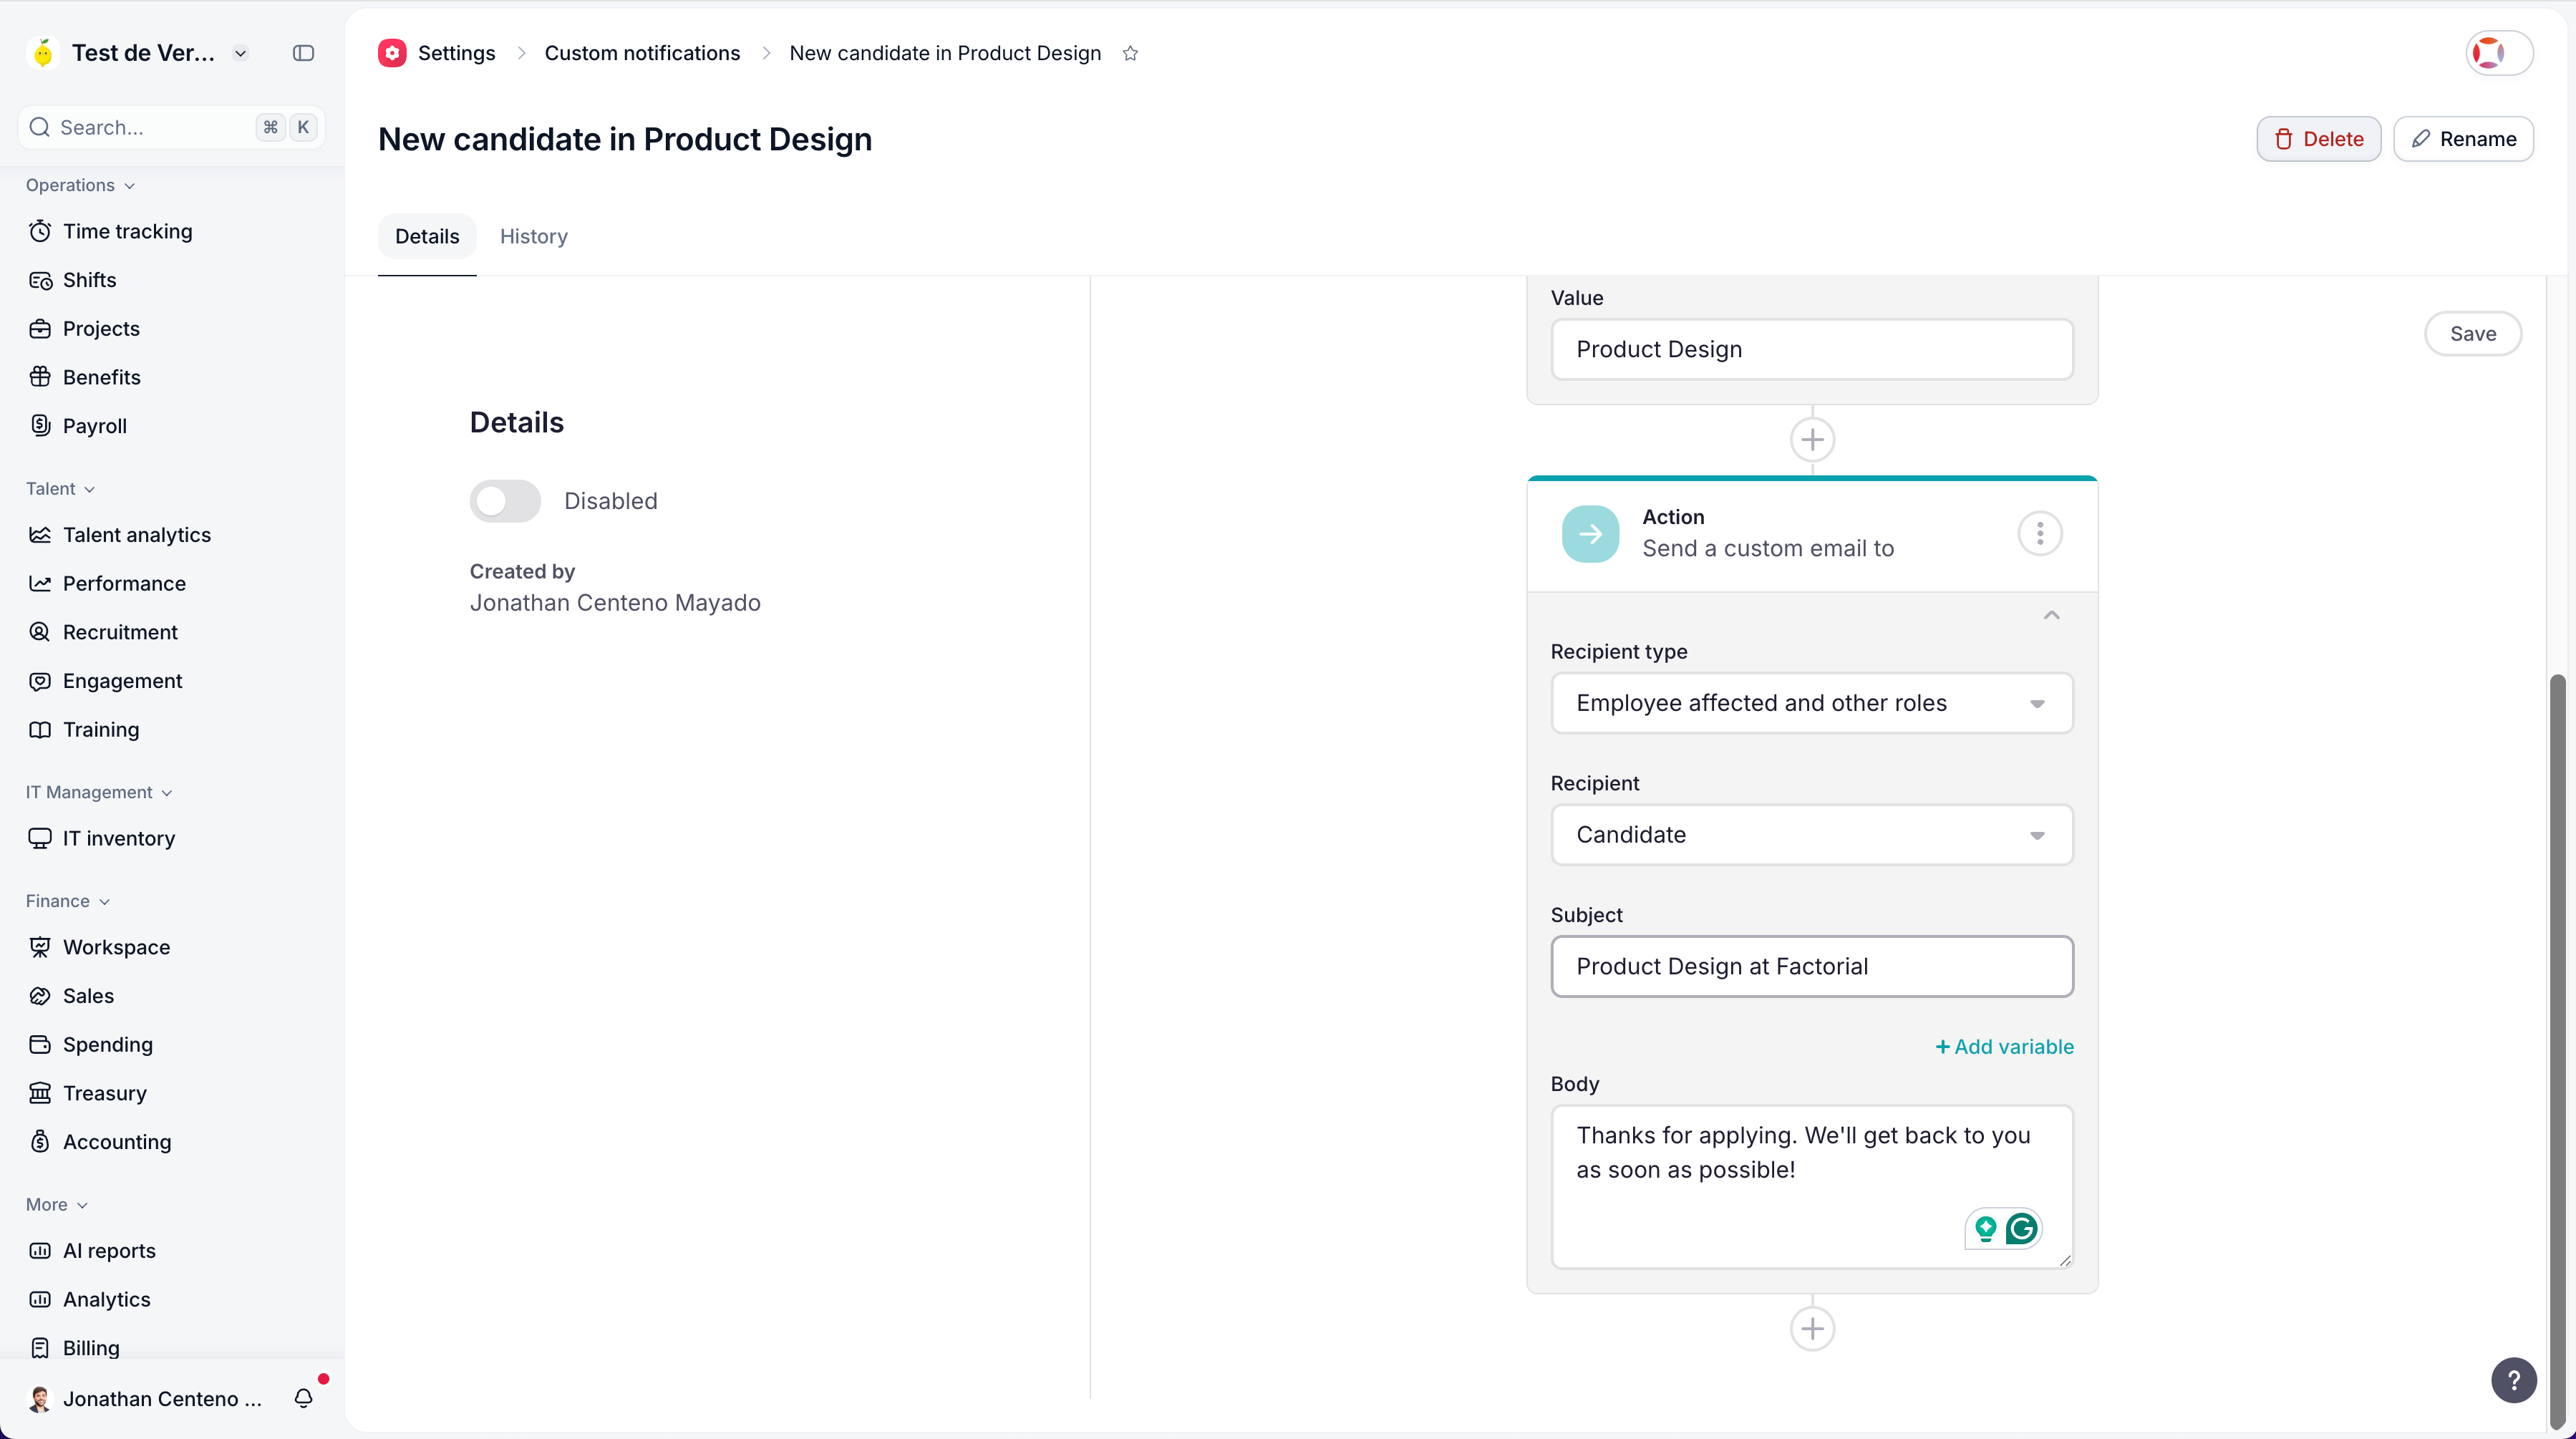Screen dimensions: 2576x1439
Task: Switch to the History tab
Action: point(533,236)
